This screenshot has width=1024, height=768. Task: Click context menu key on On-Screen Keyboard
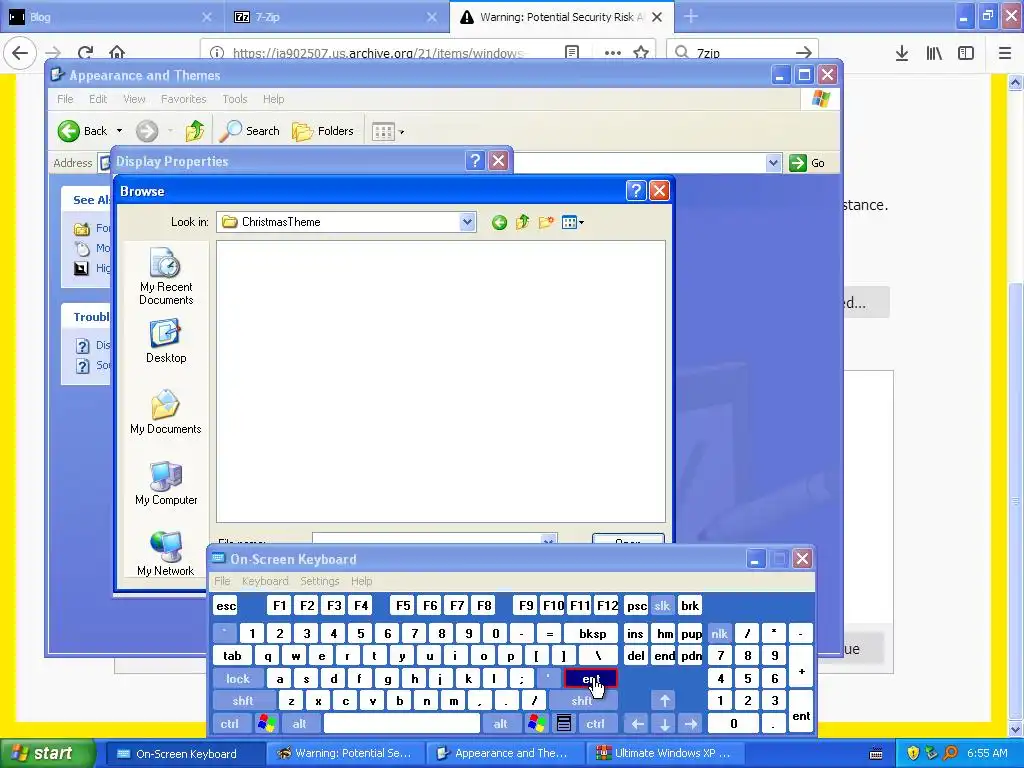click(x=564, y=724)
